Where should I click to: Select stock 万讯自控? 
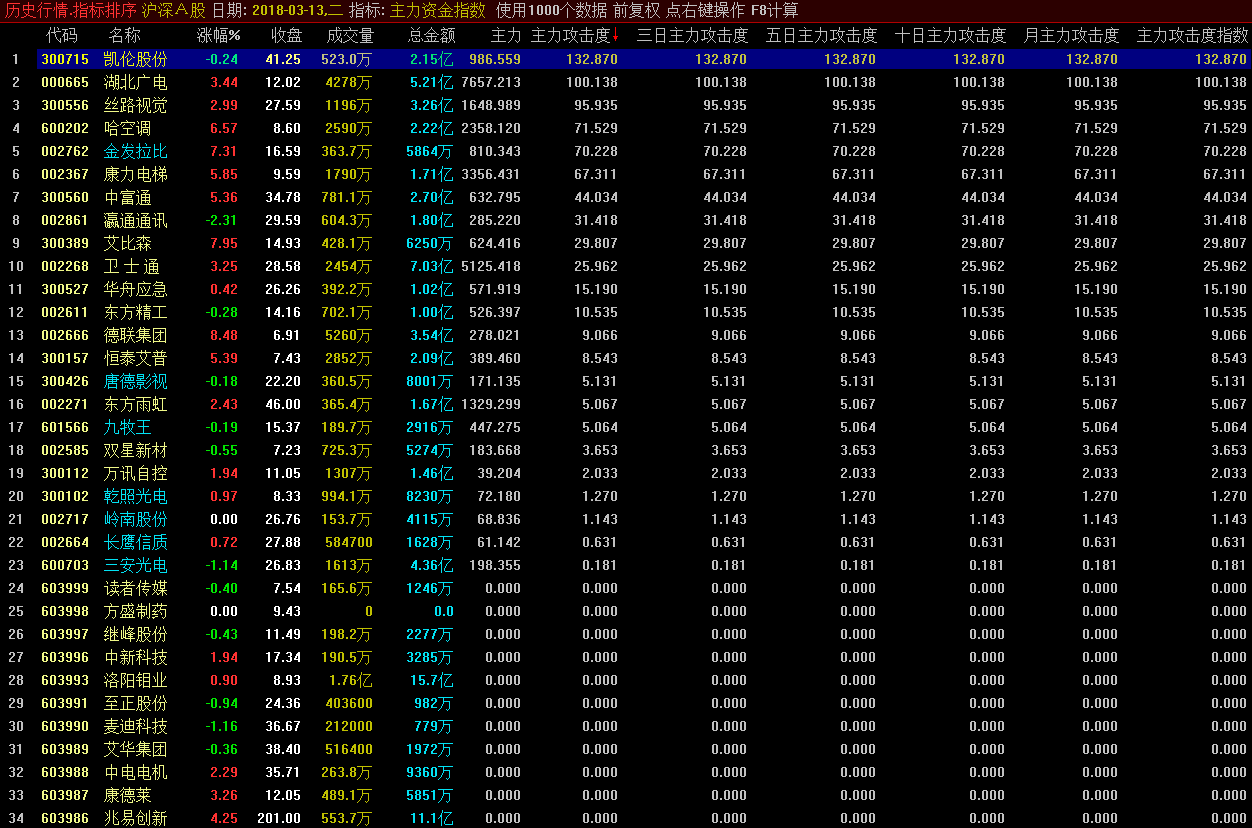136,473
